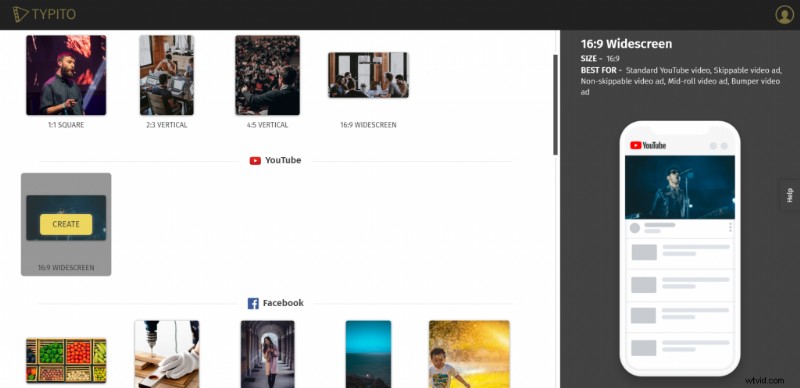Click the 'YouTube' section heading text
This screenshot has height=388, width=800.
[283, 160]
